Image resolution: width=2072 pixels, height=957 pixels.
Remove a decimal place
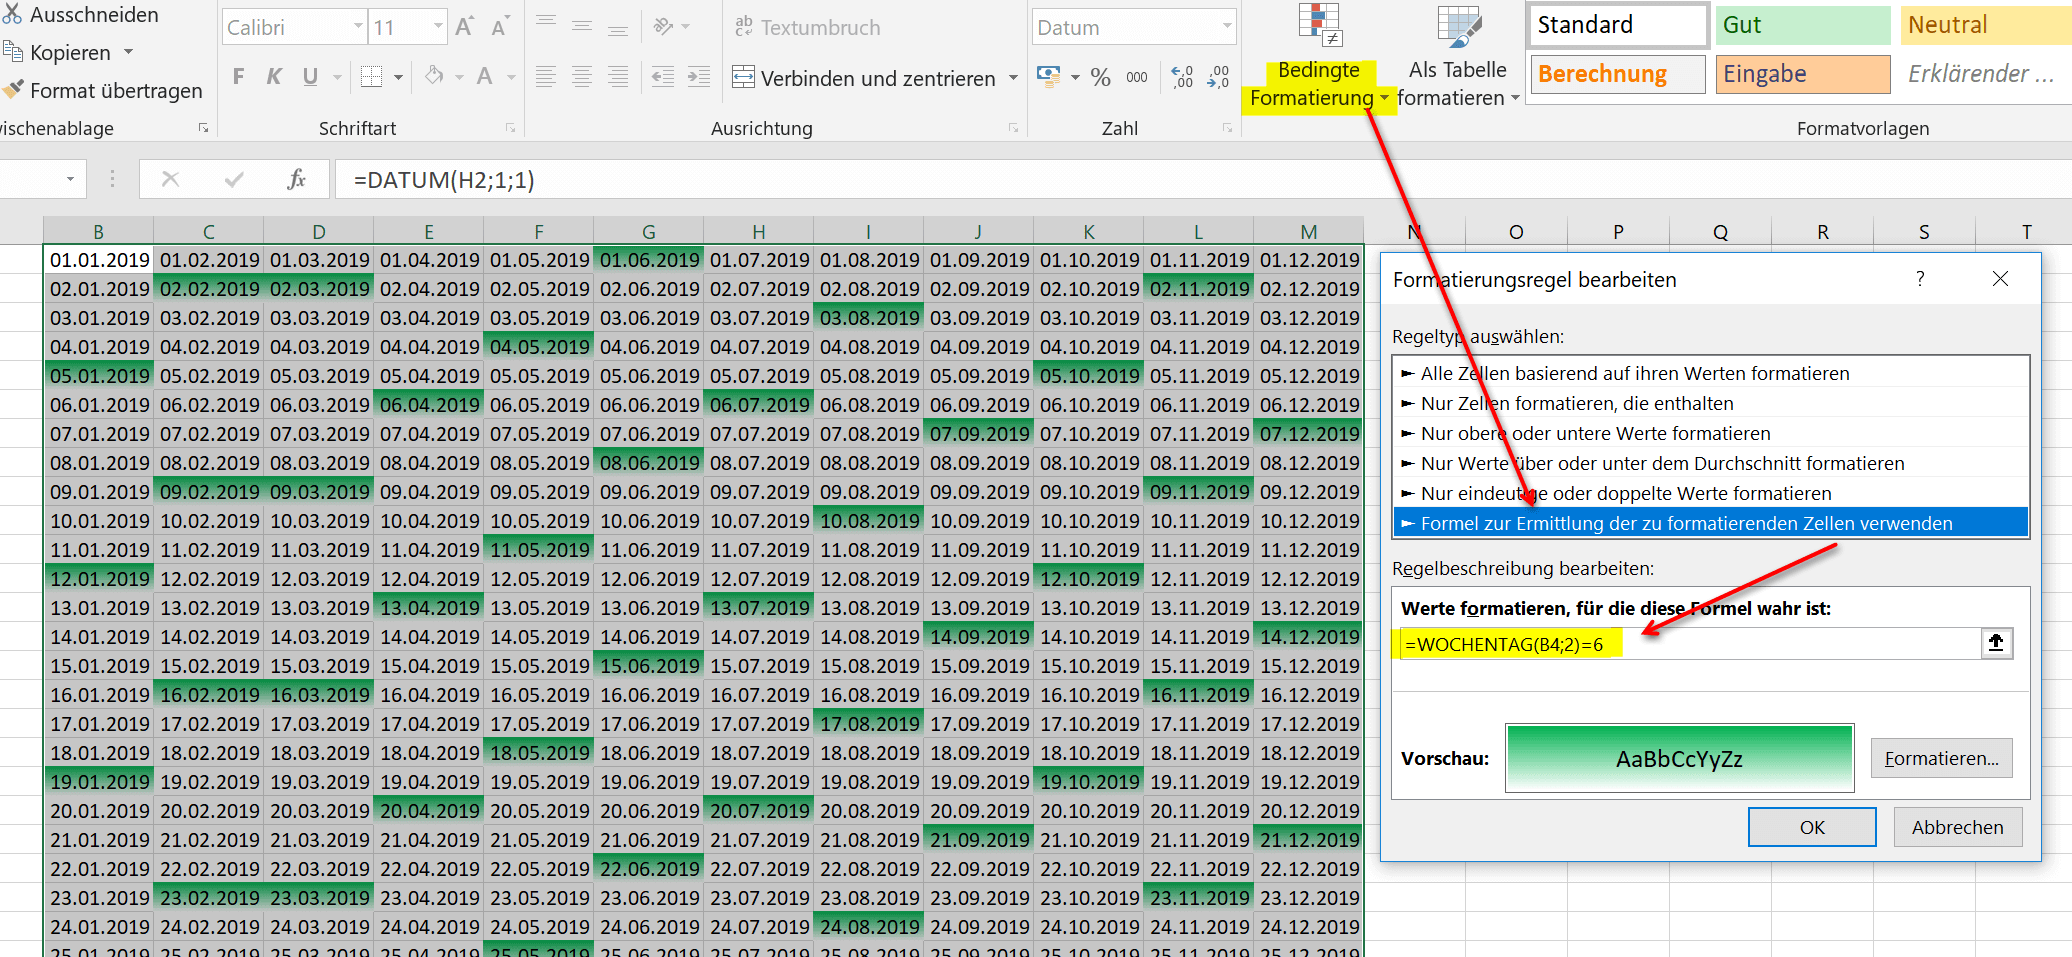1218,77
